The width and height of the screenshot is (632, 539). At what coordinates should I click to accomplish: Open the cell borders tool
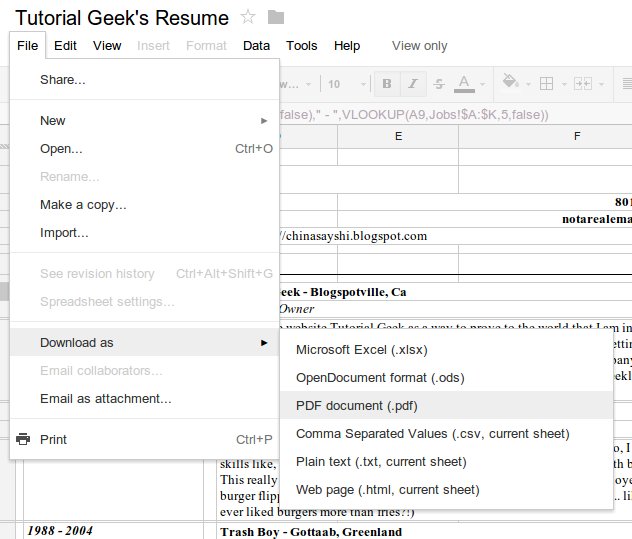click(x=546, y=84)
